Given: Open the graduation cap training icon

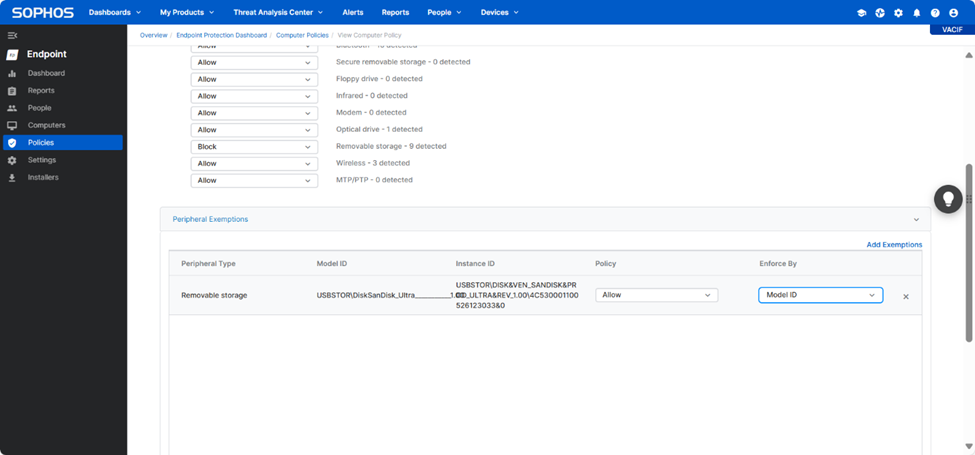Looking at the screenshot, I should click(x=861, y=13).
